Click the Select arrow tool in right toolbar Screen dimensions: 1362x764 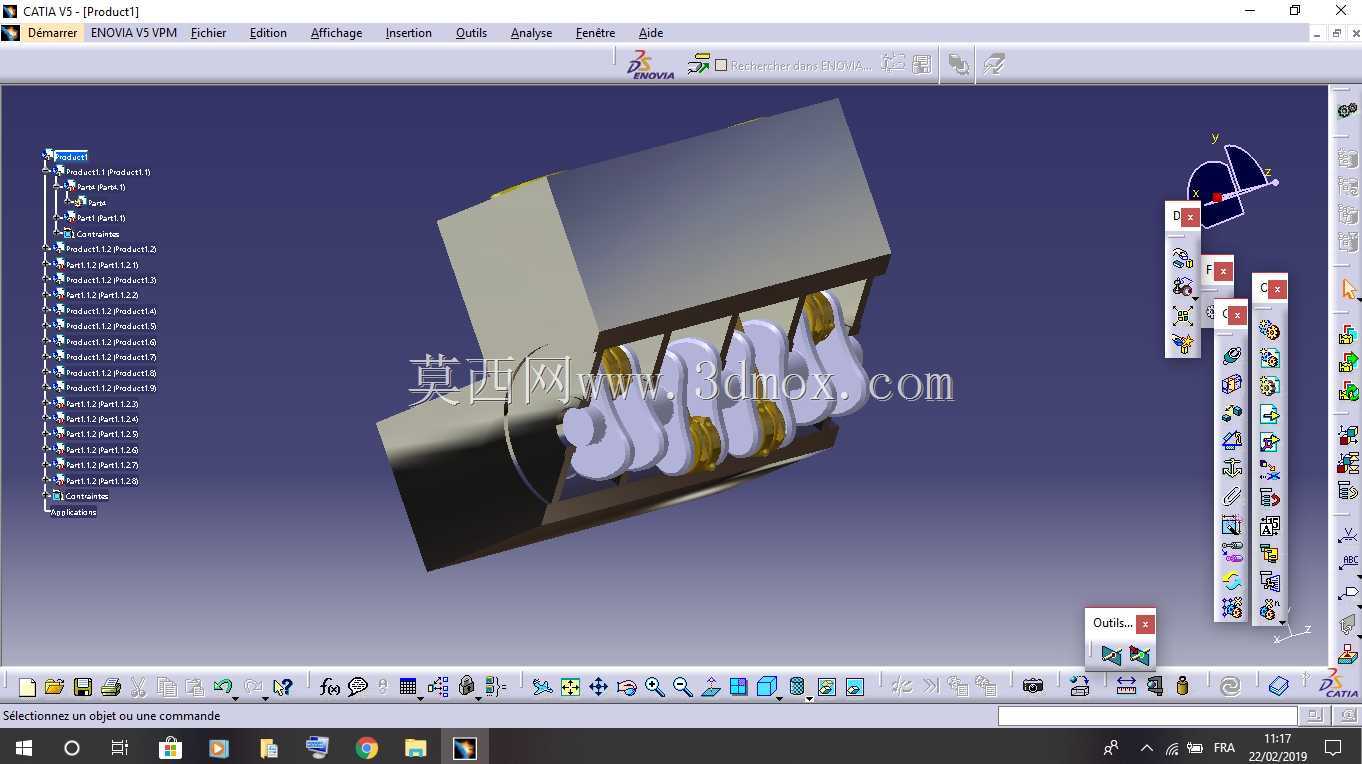[1348, 290]
